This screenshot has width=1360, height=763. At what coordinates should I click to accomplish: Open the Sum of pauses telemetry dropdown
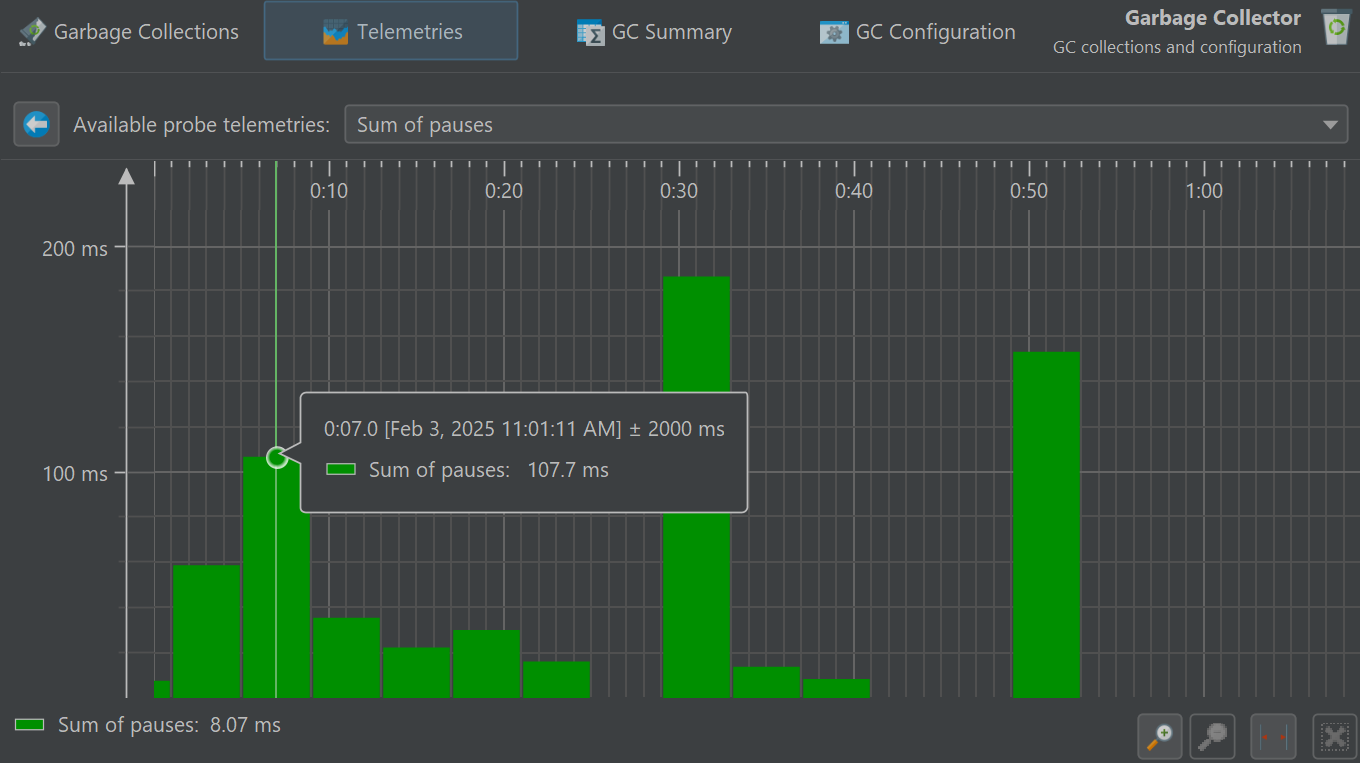tap(846, 125)
